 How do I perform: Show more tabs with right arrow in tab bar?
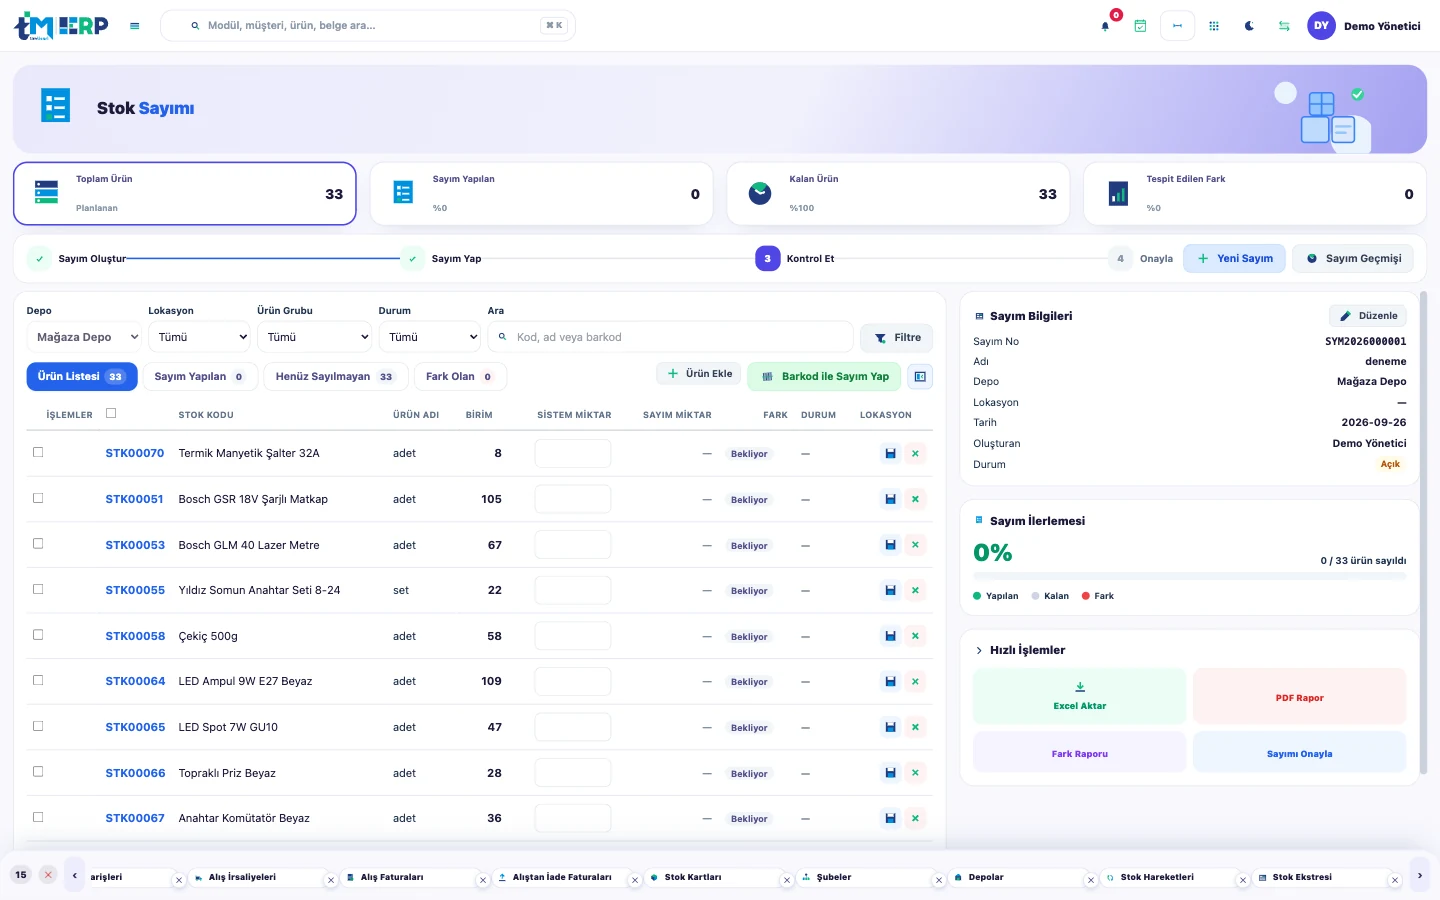pos(1419,876)
